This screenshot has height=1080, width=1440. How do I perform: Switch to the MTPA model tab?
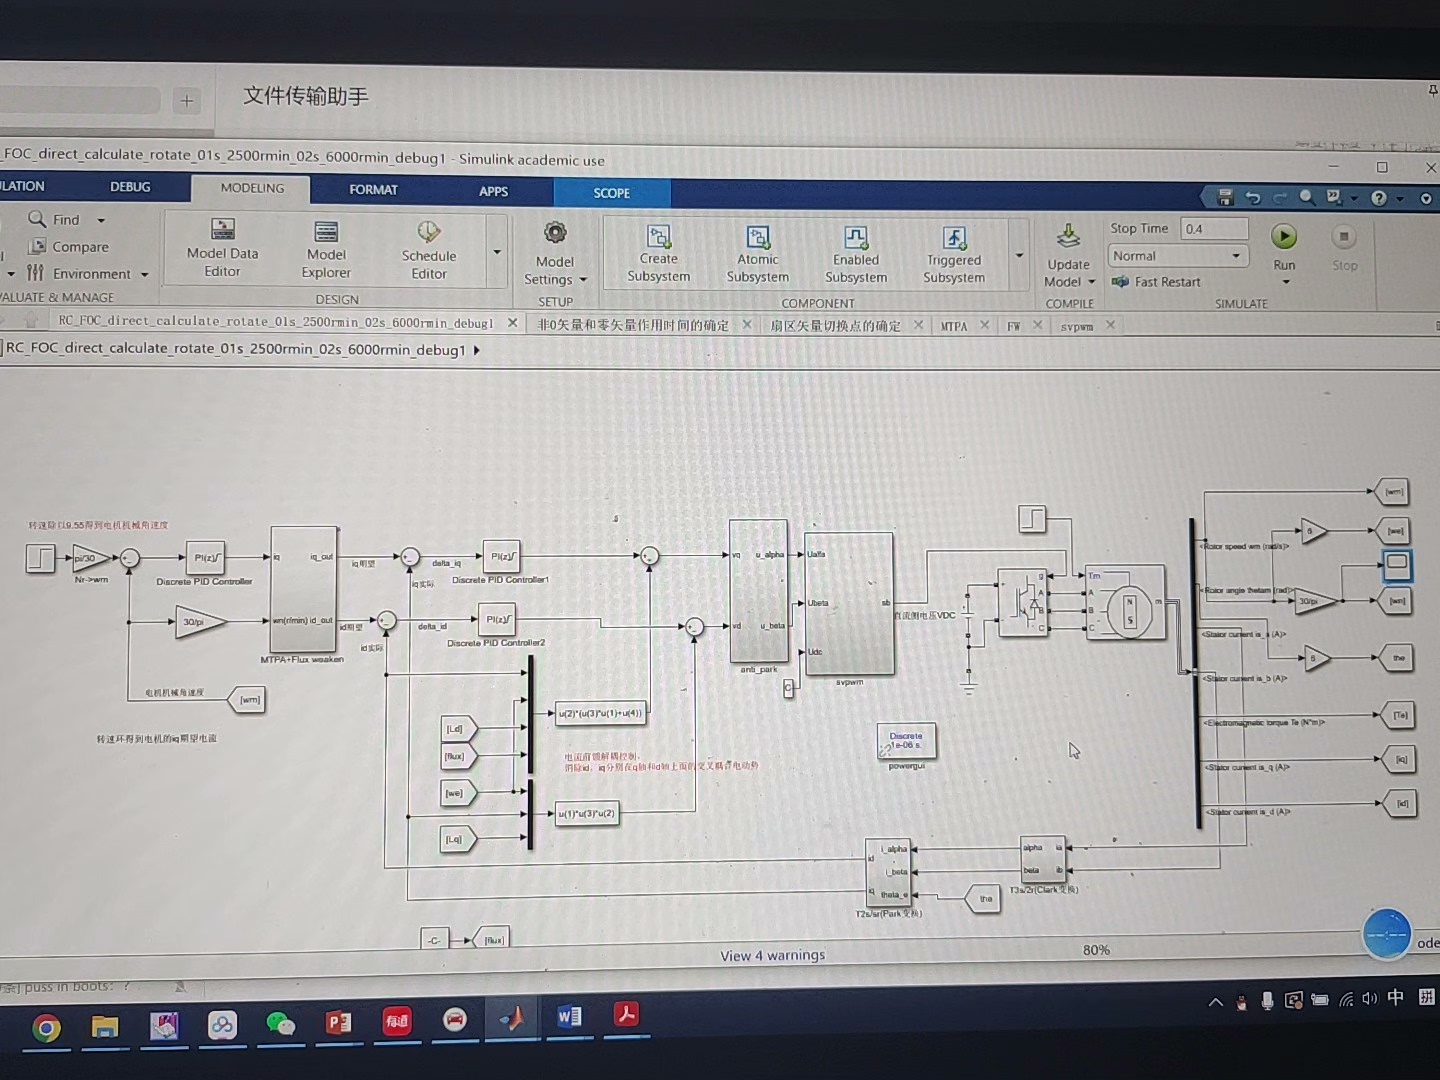pos(953,326)
